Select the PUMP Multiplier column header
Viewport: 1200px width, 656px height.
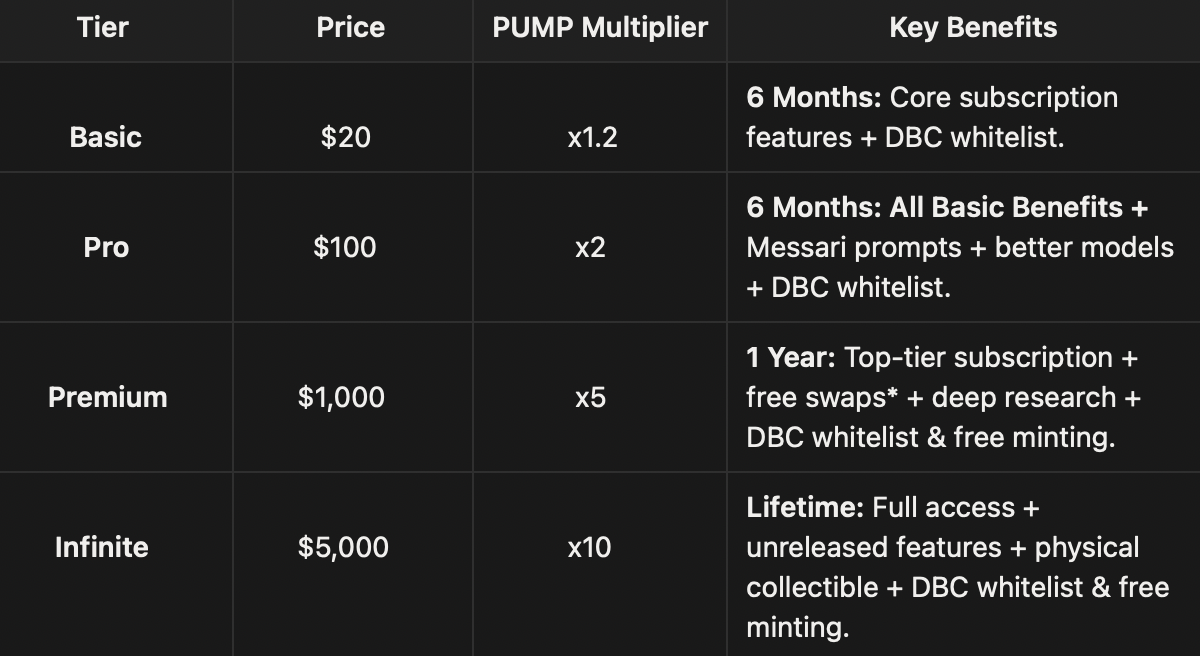[599, 27]
